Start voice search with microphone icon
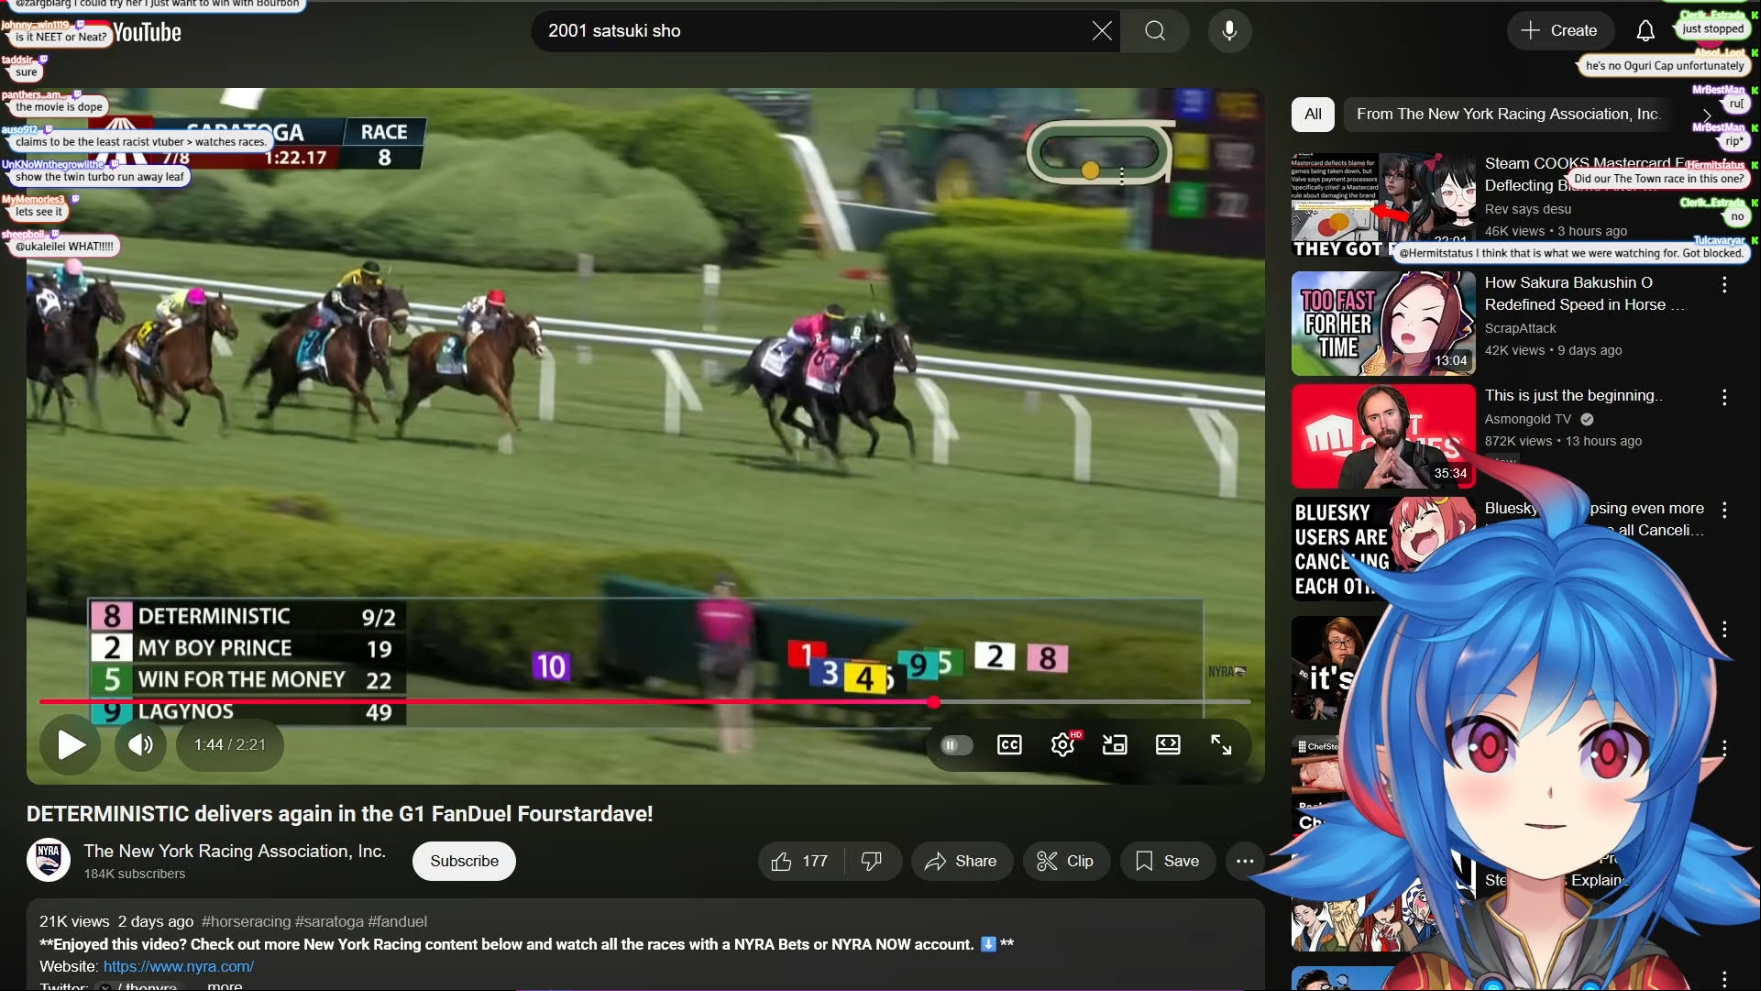The width and height of the screenshot is (1761, 991). 1229,31
